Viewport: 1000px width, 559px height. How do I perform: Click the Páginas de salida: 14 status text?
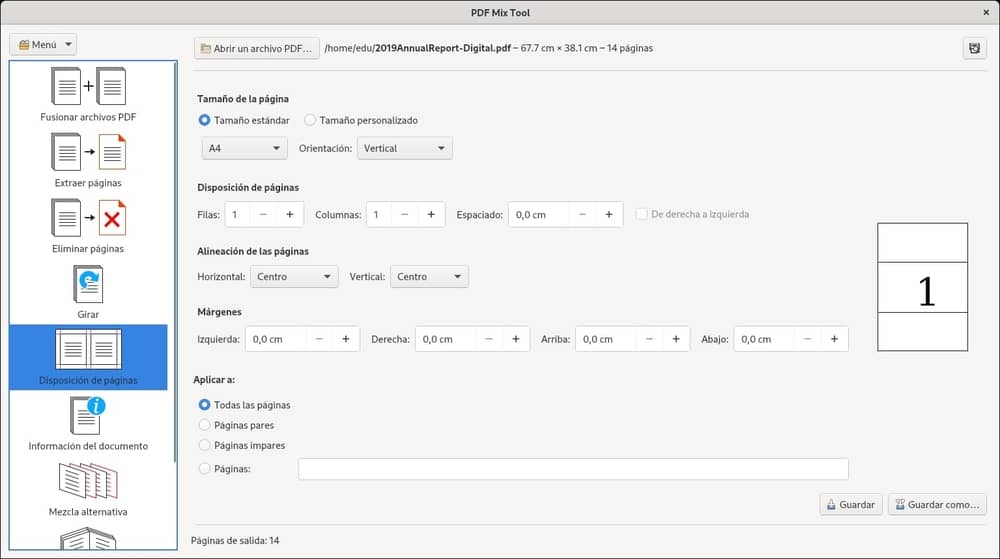click(235, 541)
